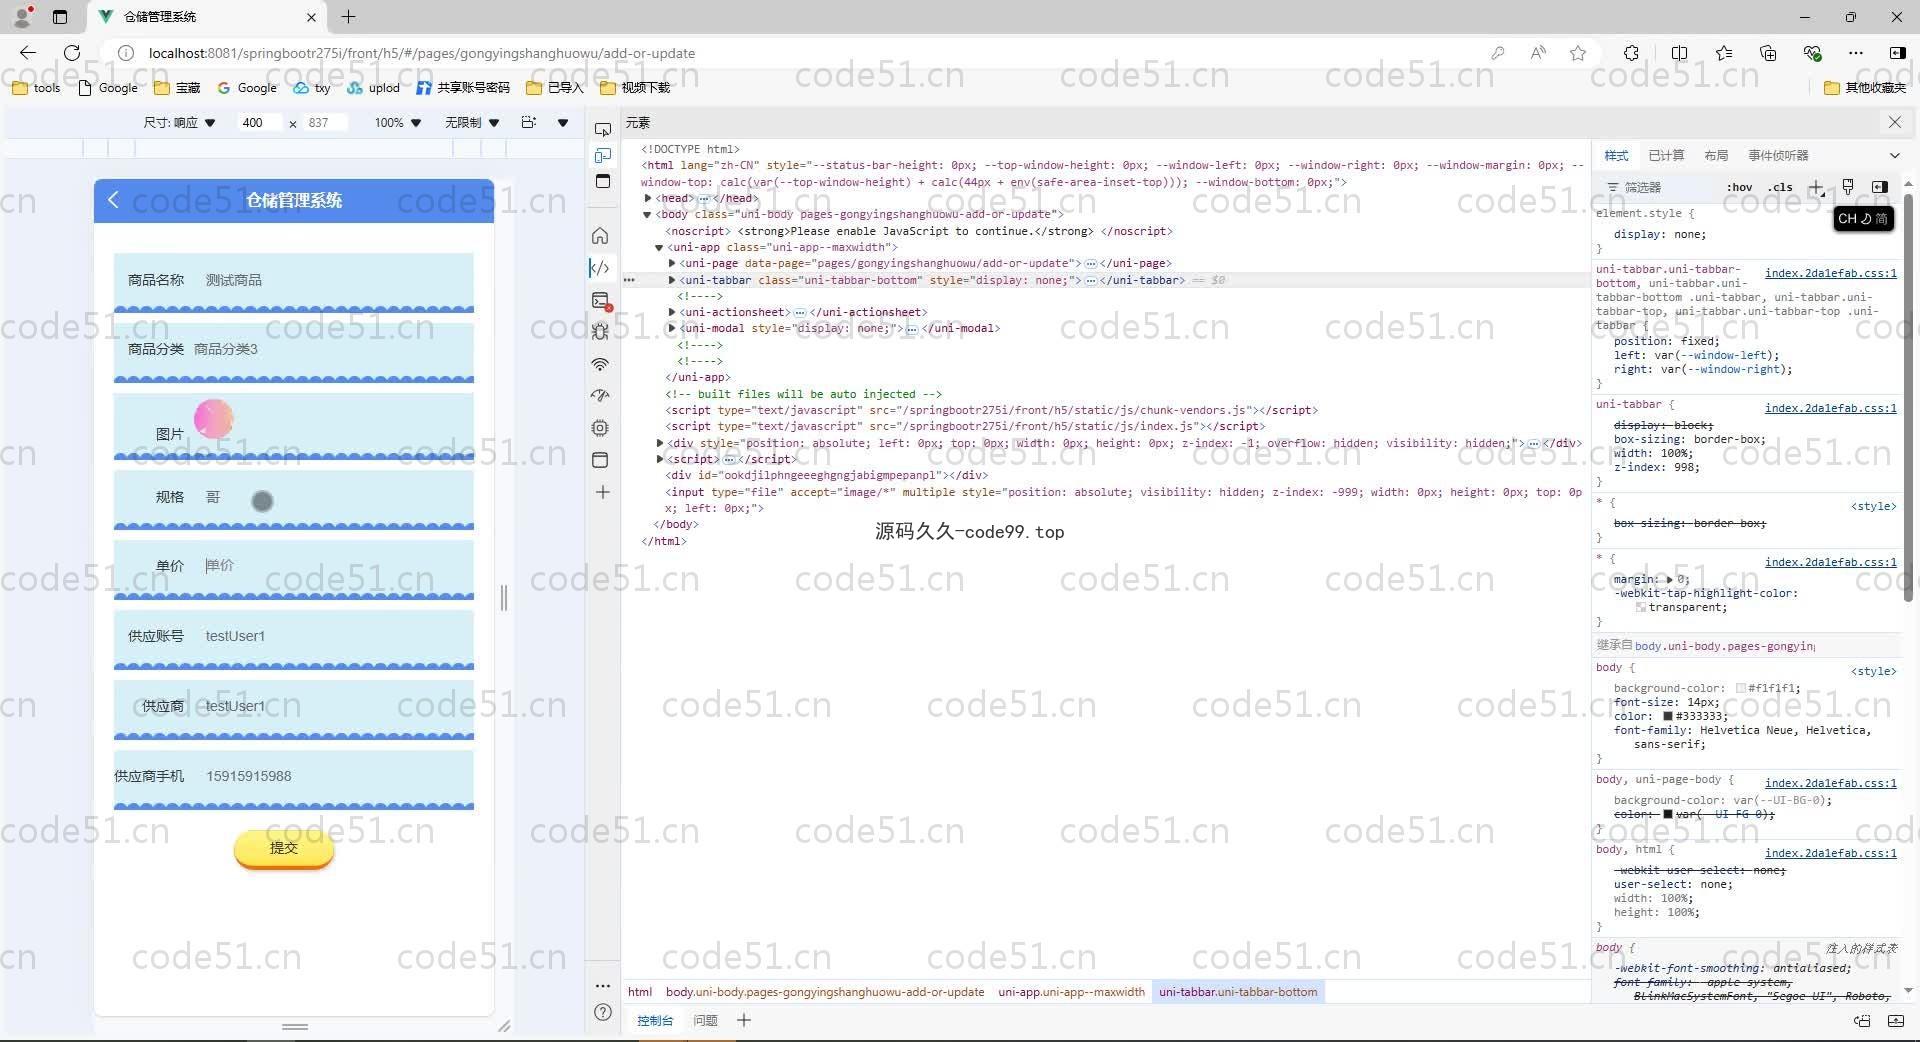Open the Welcome home tool in DevTools

(x=600, y=236)
